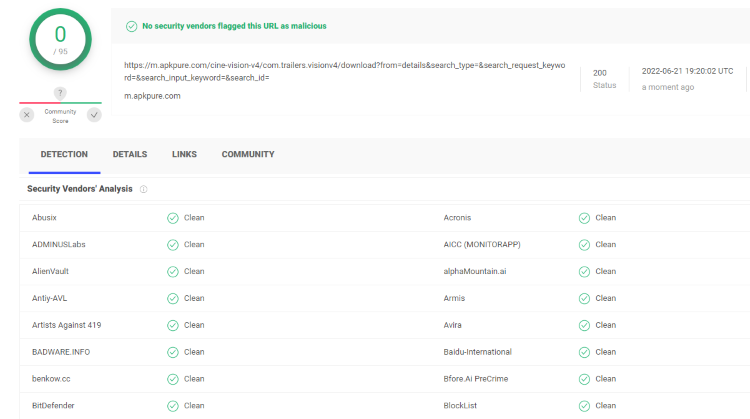Screen dimensions: 750x419
Task: Click the m.apkpure.com domain text
Action: pyautogui.click(x=152, y=96)
